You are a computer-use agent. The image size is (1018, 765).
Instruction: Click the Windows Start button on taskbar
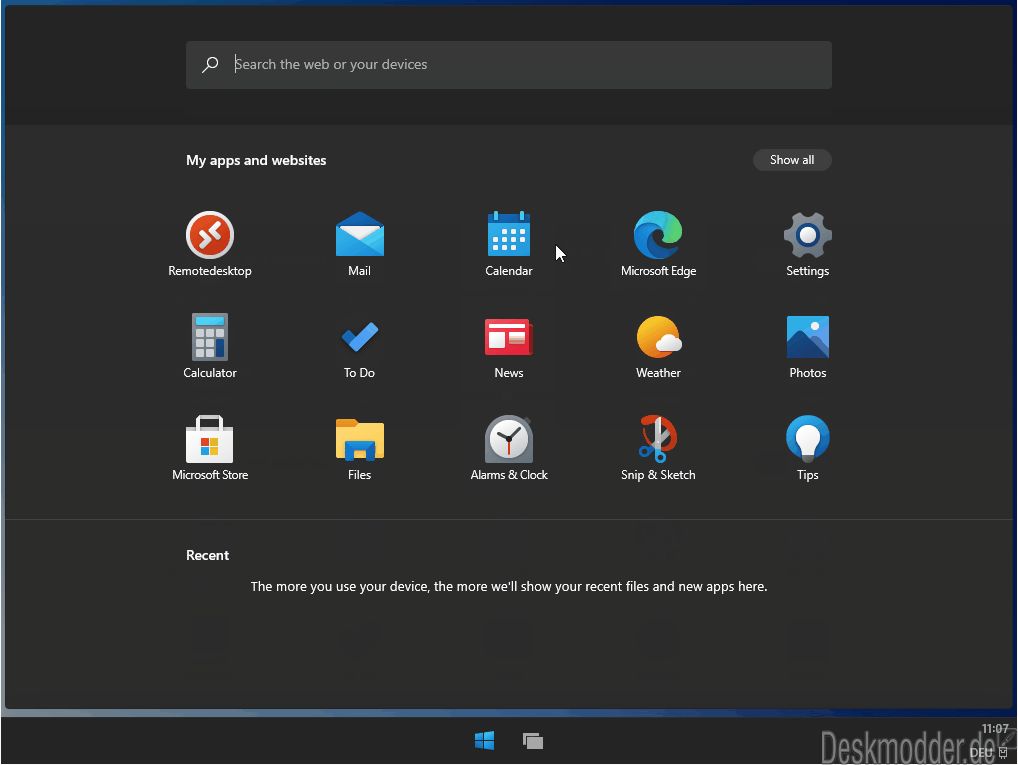(x=484, y=740)
